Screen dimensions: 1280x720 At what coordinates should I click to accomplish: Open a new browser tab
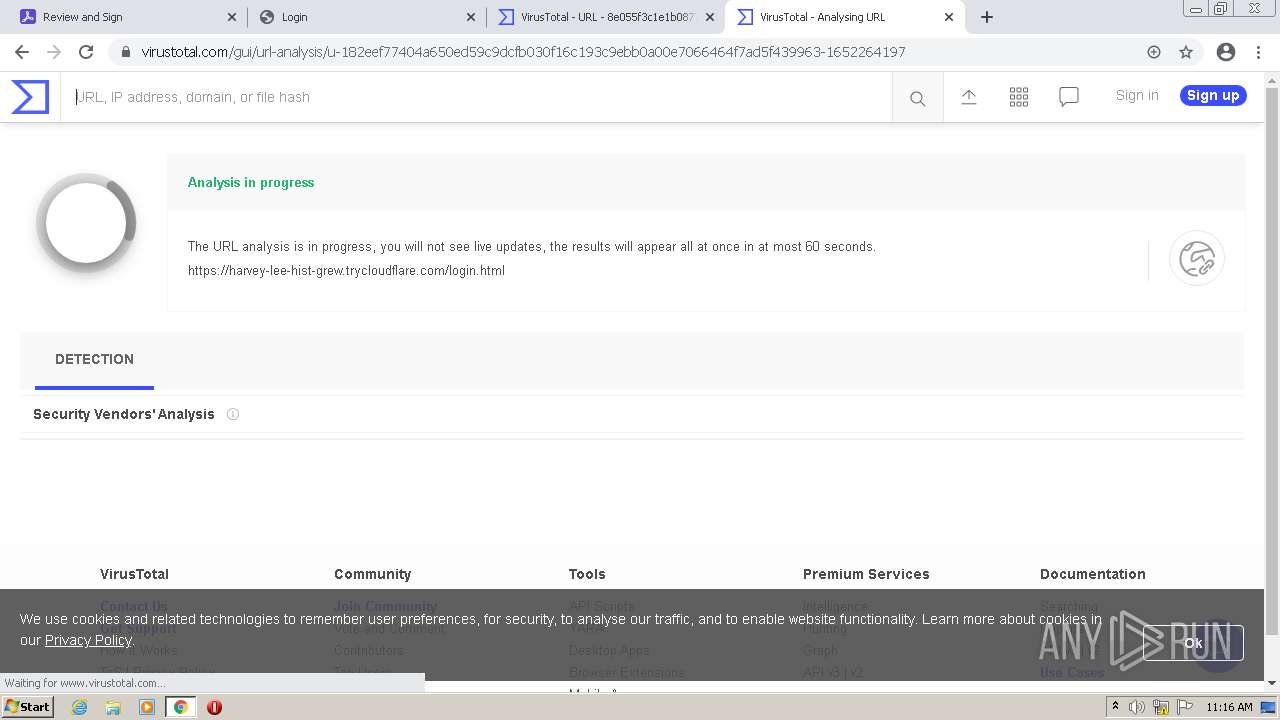pos(987,17)
